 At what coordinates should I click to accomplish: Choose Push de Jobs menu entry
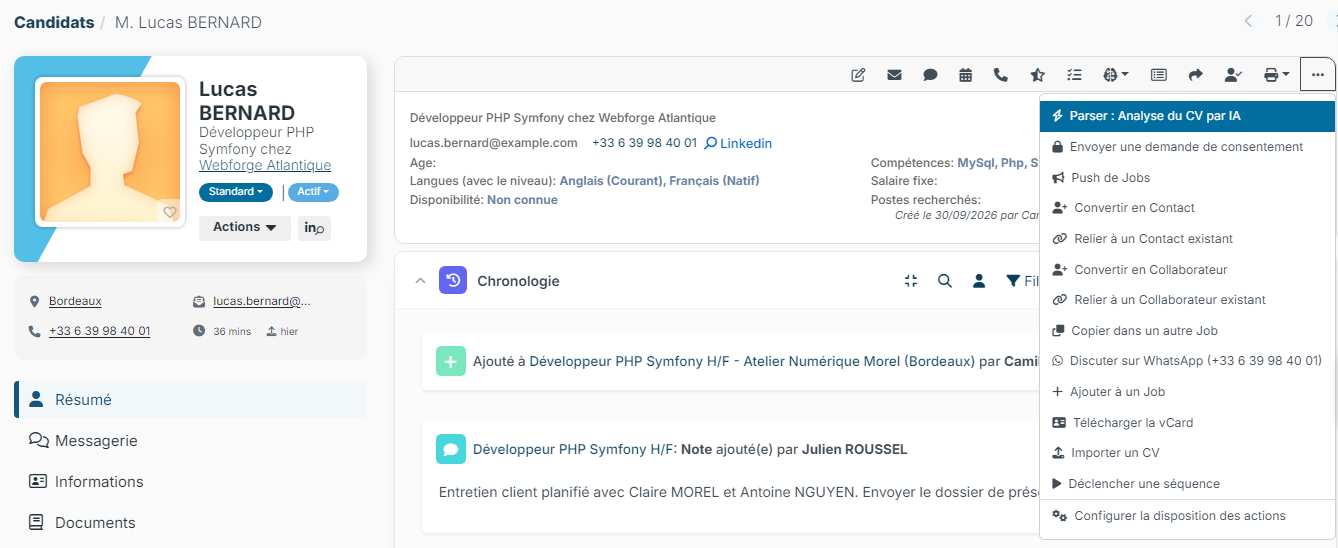click(1188, 178)
